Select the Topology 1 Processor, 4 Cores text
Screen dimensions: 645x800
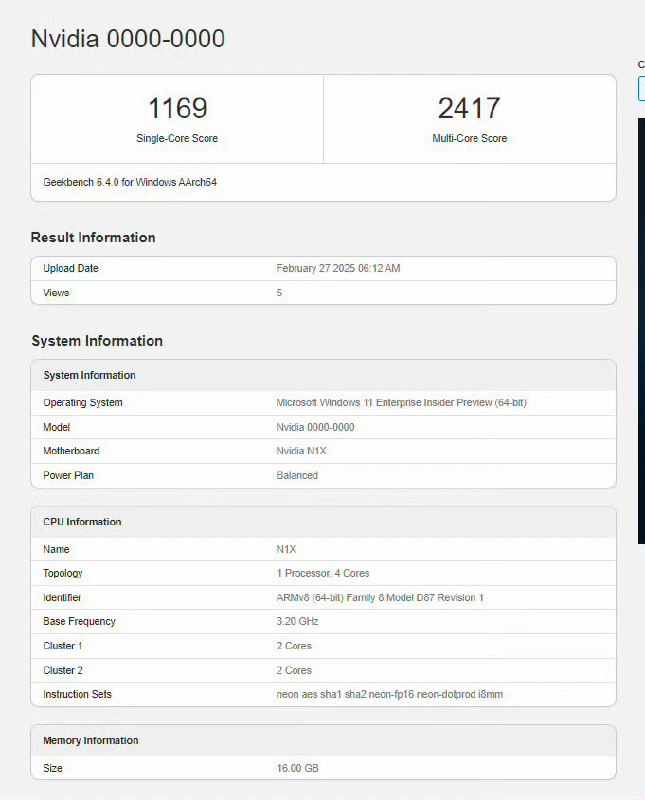(322, 573)
